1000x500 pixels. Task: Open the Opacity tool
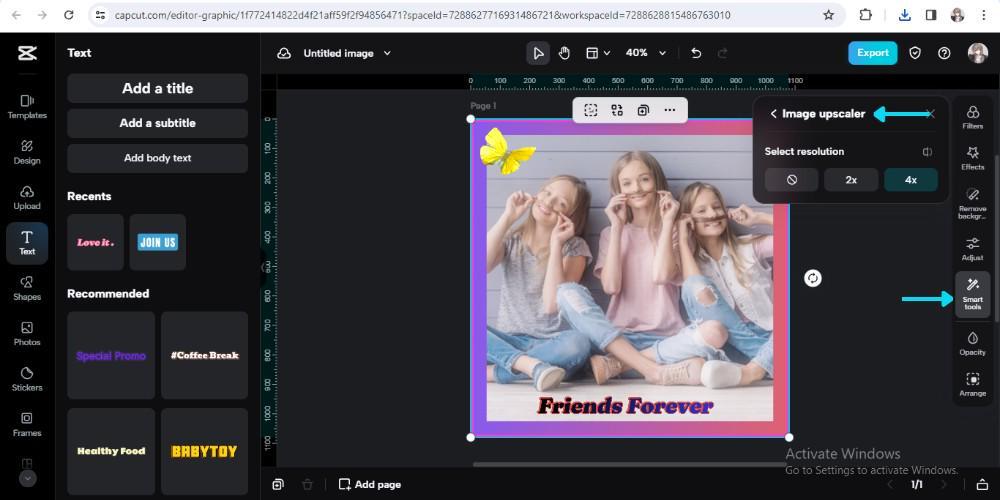tap(973, 343)
